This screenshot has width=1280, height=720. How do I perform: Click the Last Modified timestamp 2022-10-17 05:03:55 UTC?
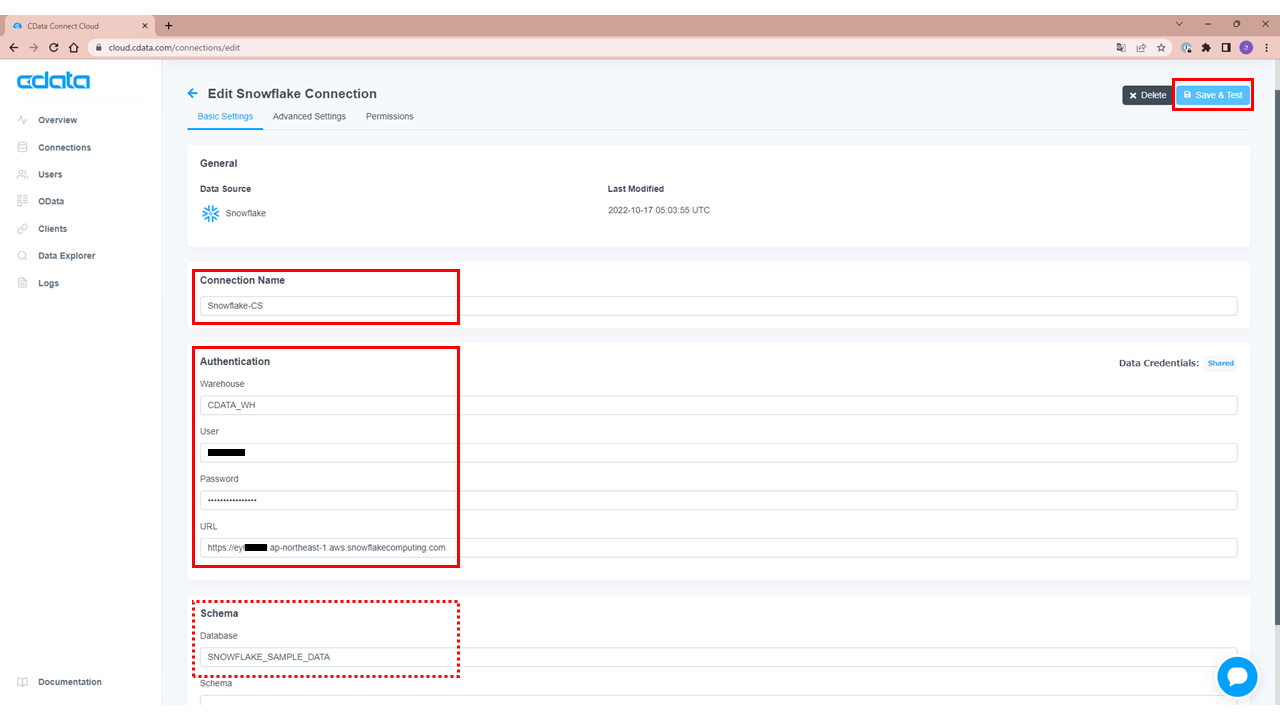click(659, 210)
